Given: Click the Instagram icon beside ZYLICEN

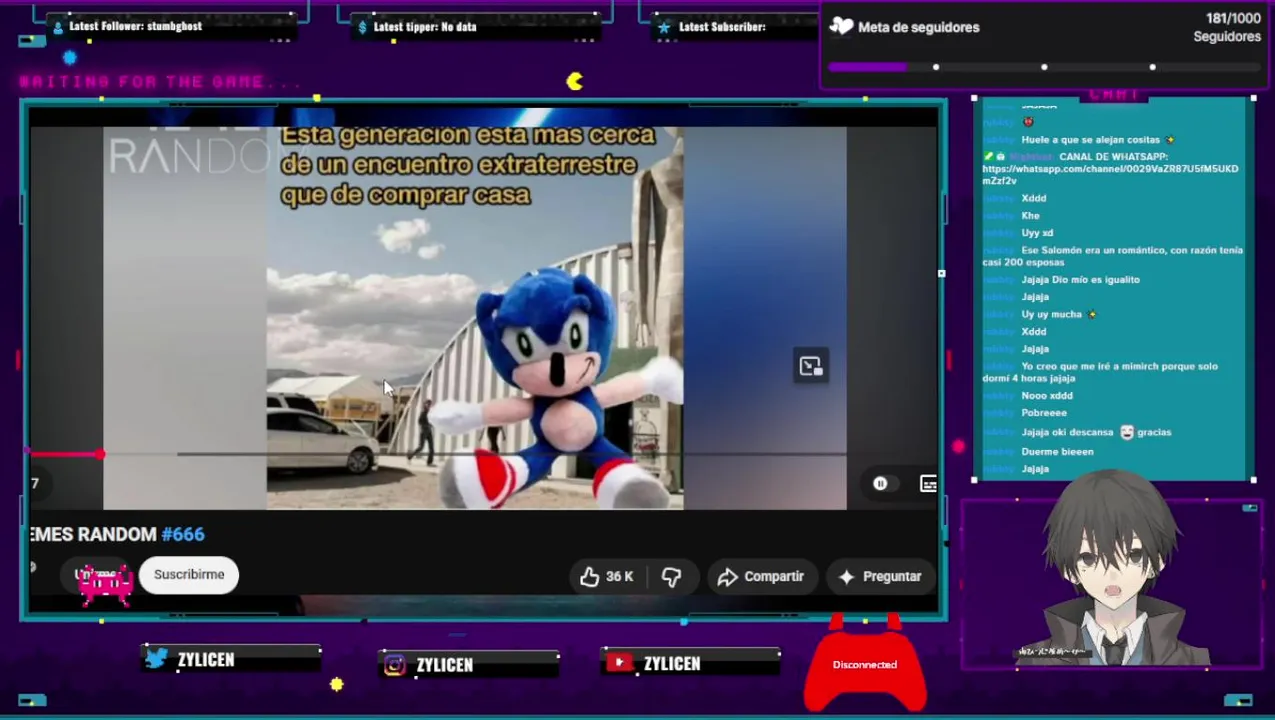Looking at the screenshot, I should (395, 664).
